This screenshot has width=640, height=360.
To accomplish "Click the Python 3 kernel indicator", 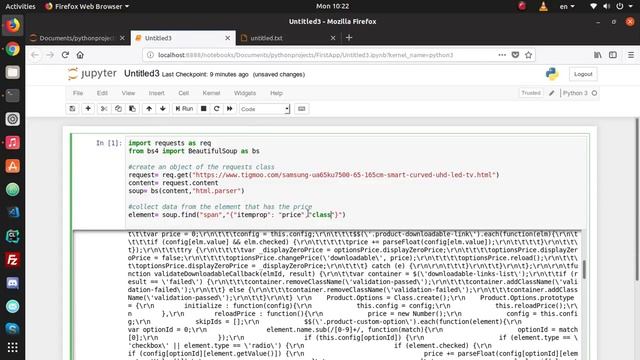I will coord(580,93).
